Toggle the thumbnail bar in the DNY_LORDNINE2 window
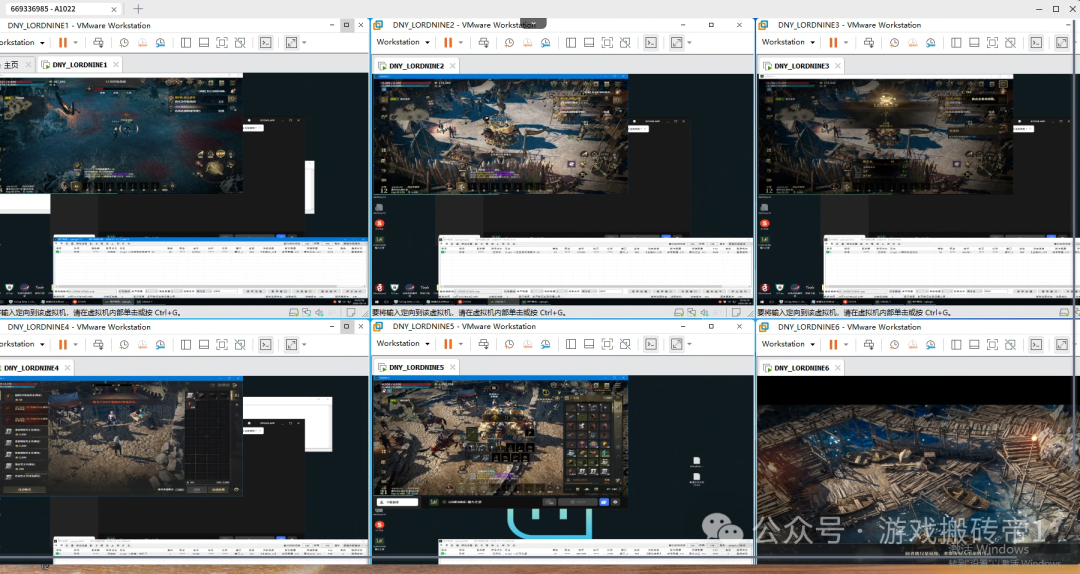The image size is (1080, 574). point(589,43)
